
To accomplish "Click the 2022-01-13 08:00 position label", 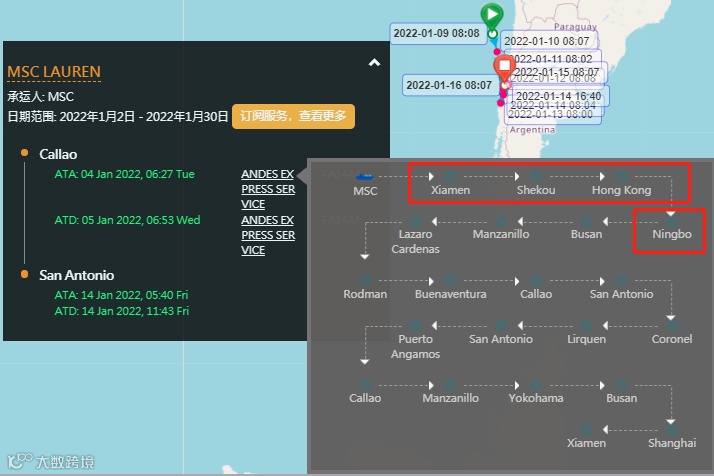I will pos(551,114).
